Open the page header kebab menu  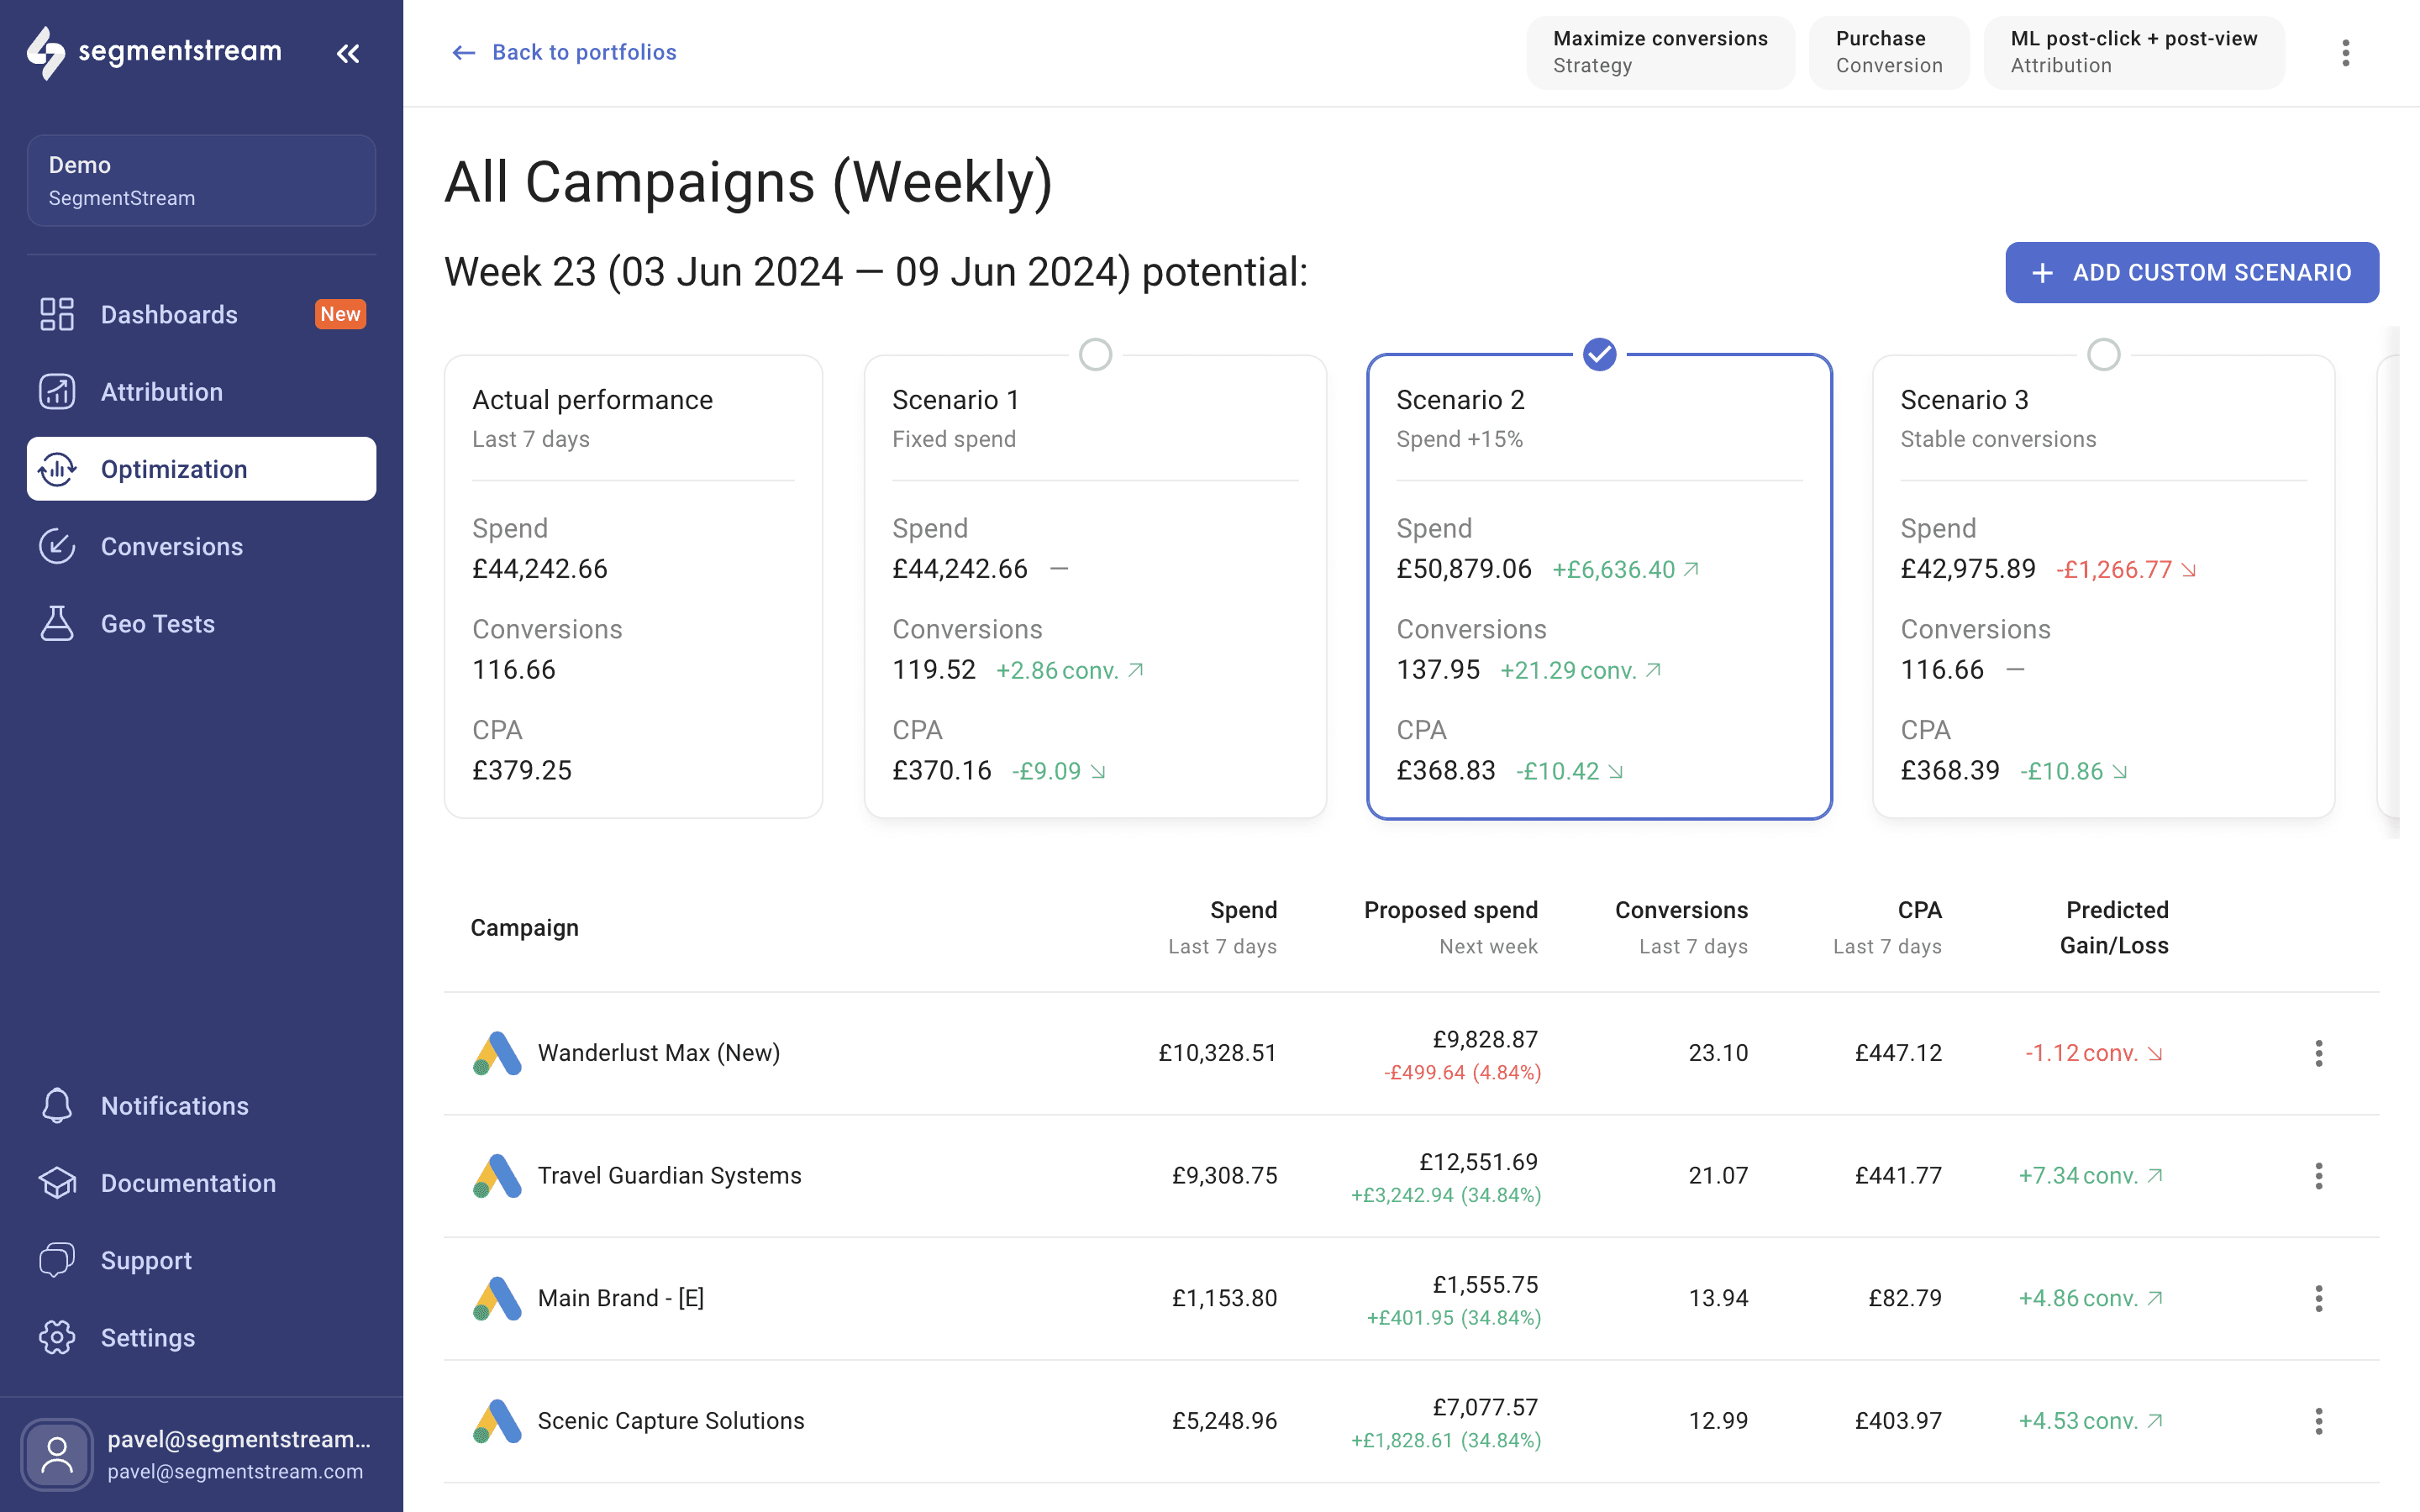pos(2345,53)
